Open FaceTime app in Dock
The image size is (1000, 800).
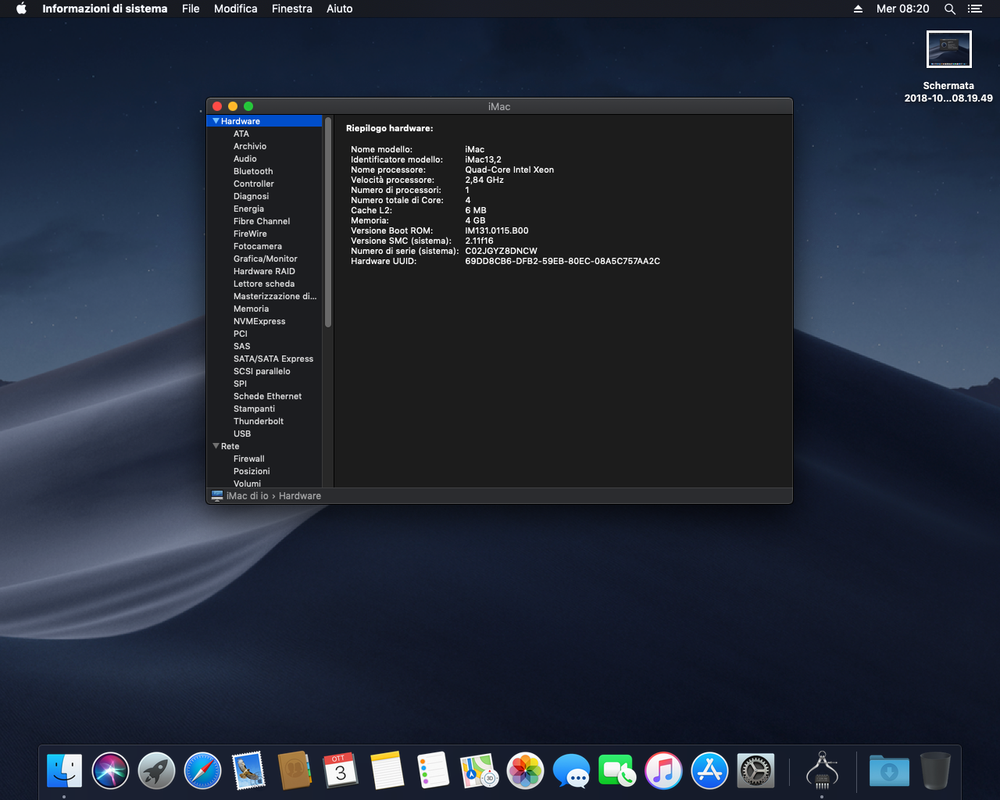coord(617,771)
